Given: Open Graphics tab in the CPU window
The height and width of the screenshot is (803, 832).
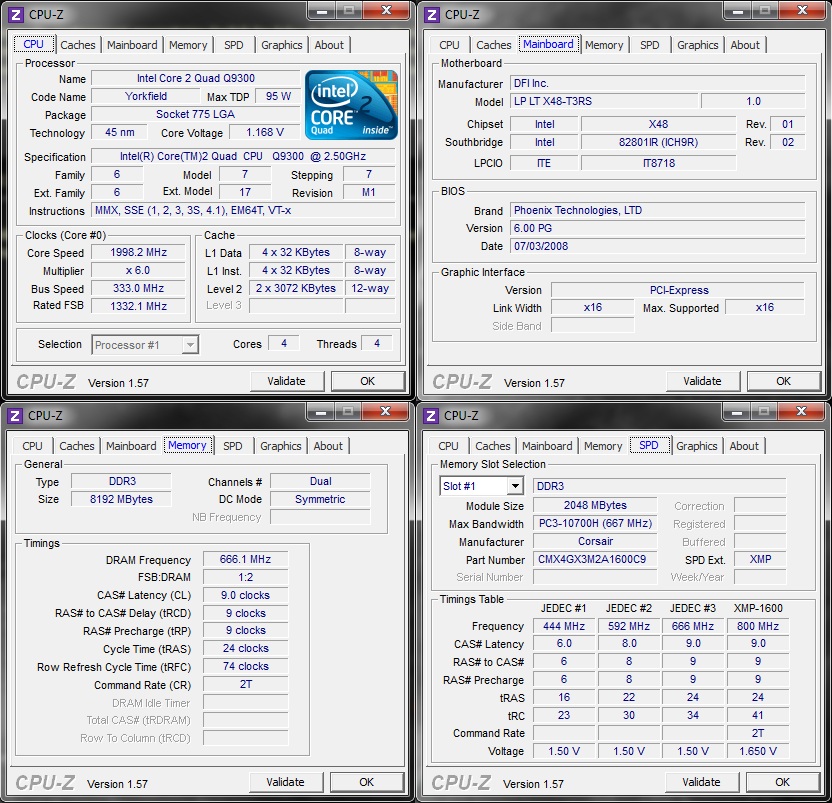Looking at the screenshot, I should [282, 45].
